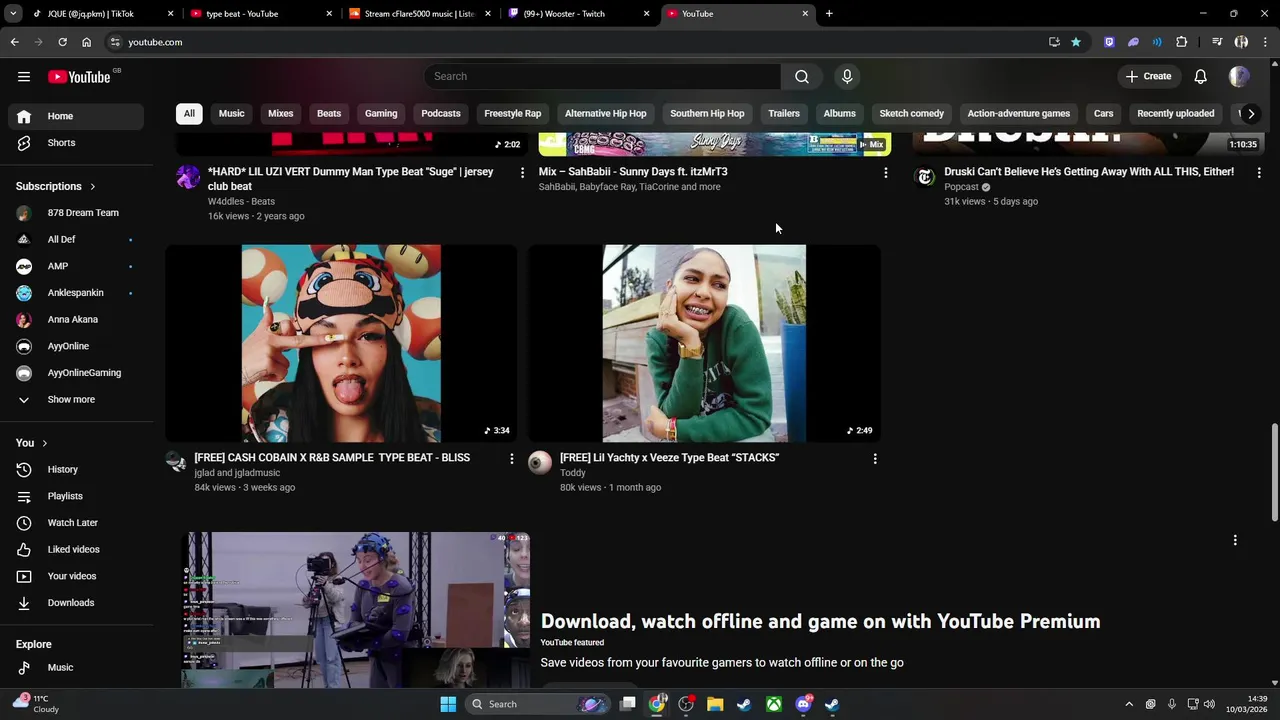Open AMP subscription channel
Viewport: 1280px width, 720px height.
(76, 266)
